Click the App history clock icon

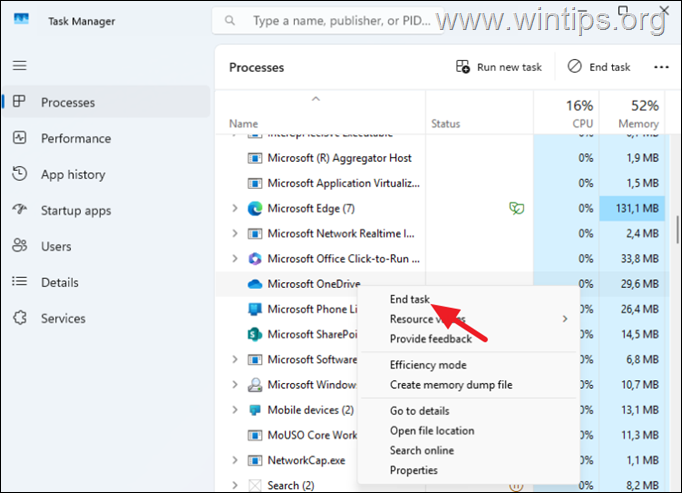click(20, 174)
